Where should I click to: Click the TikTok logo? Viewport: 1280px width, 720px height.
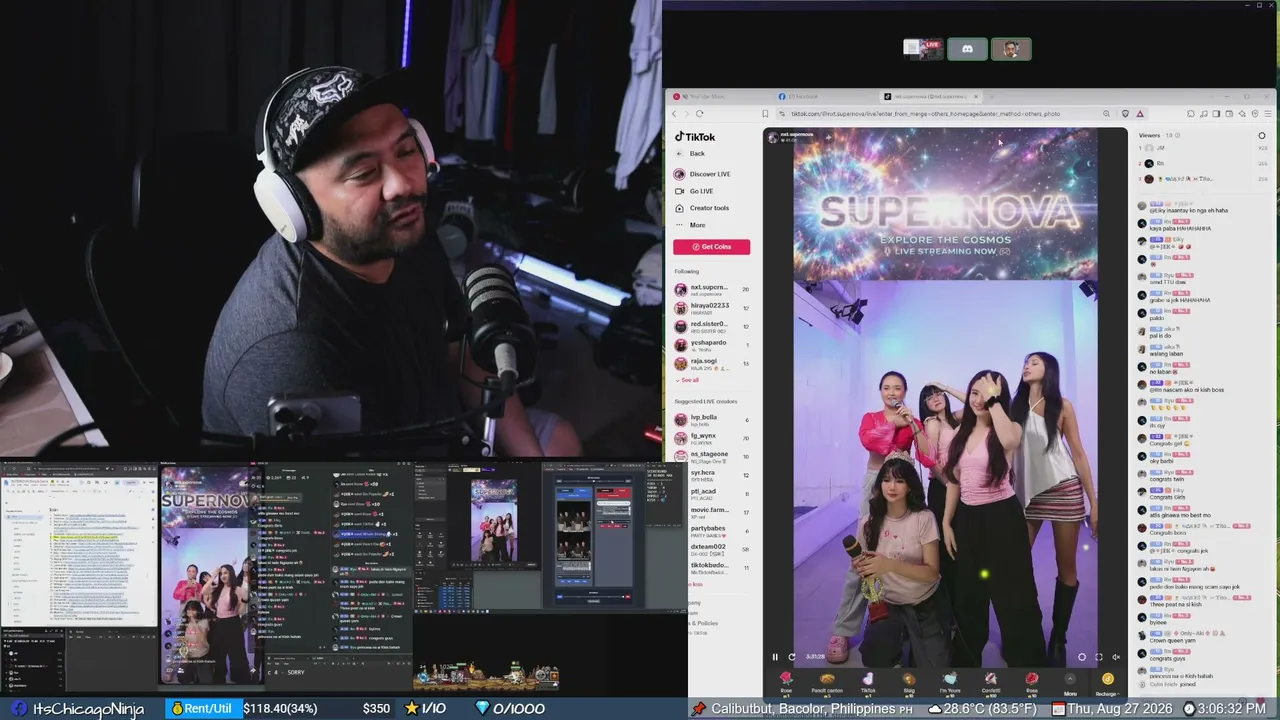coord(694,137)
